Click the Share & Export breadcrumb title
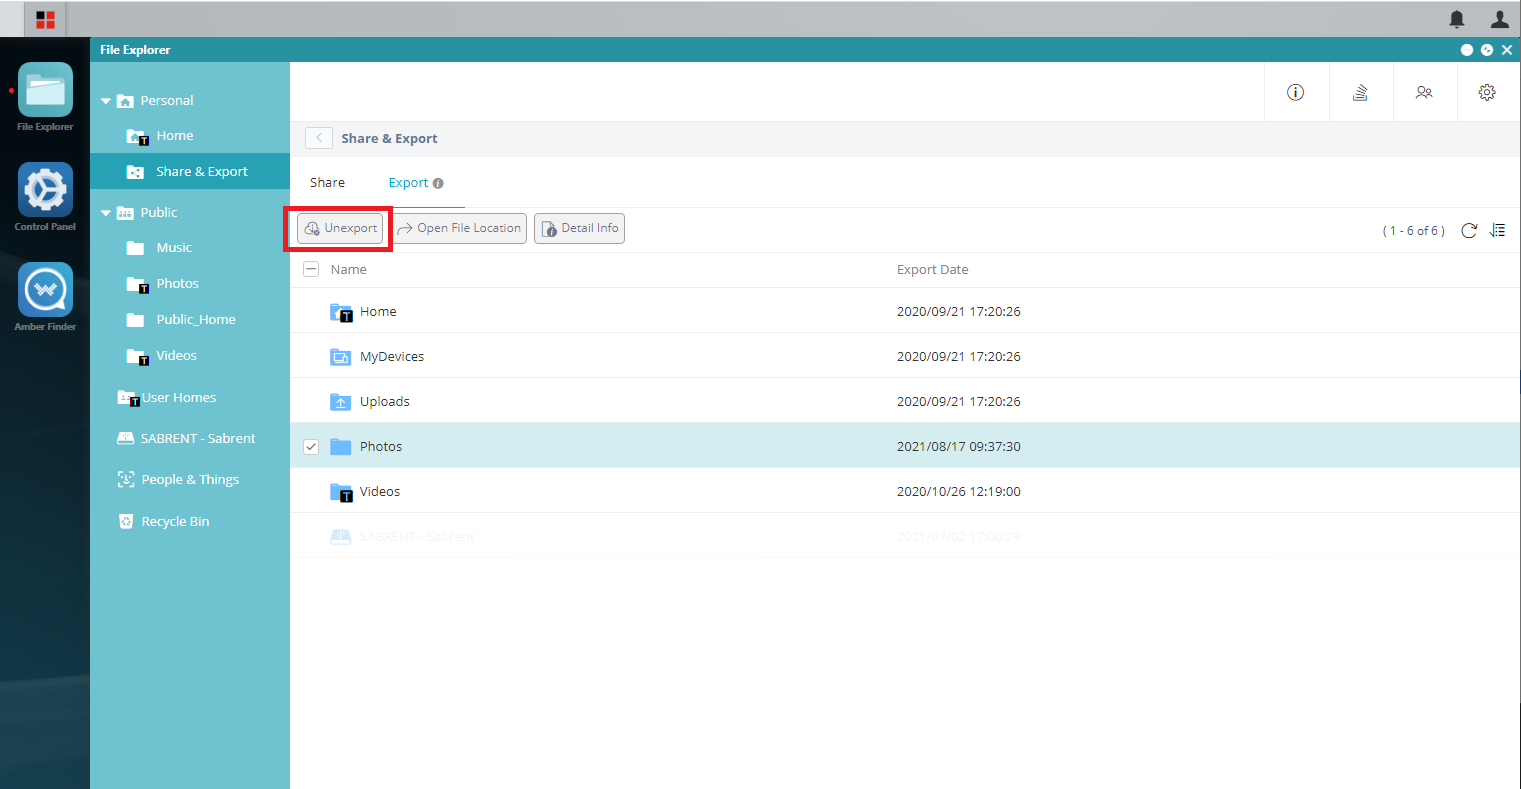1521x789 pixels. (x=389, y=139)
